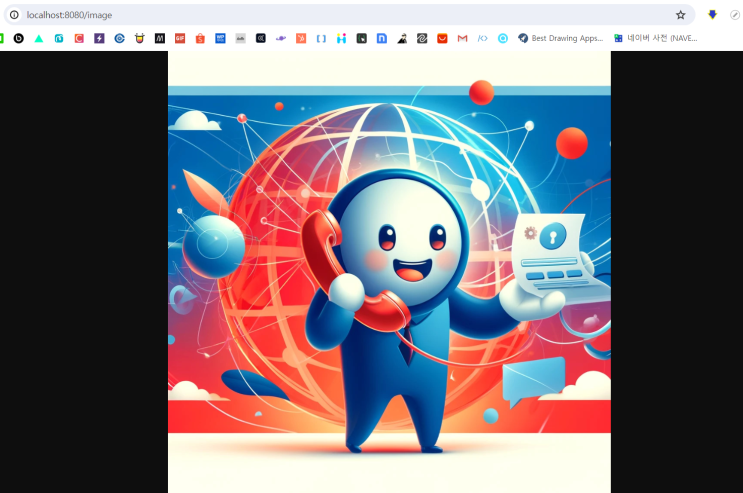
Task: Click the site information icon in address bar
Action: tap(14, 15)
